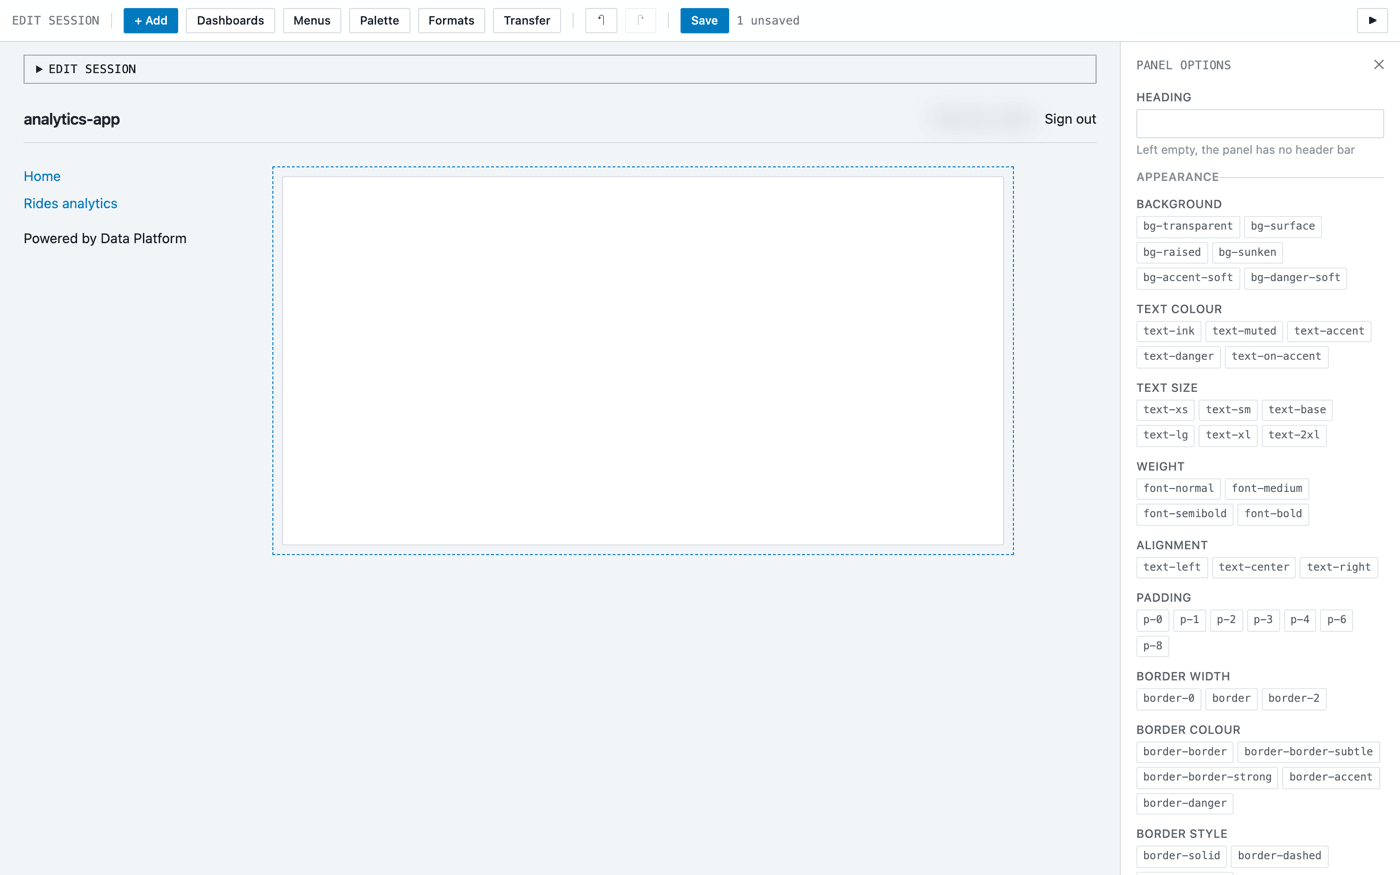The width and height of the screenshot is (1400, 875).
Task: Save the unsaved changes
Action: tap(704, 20)
